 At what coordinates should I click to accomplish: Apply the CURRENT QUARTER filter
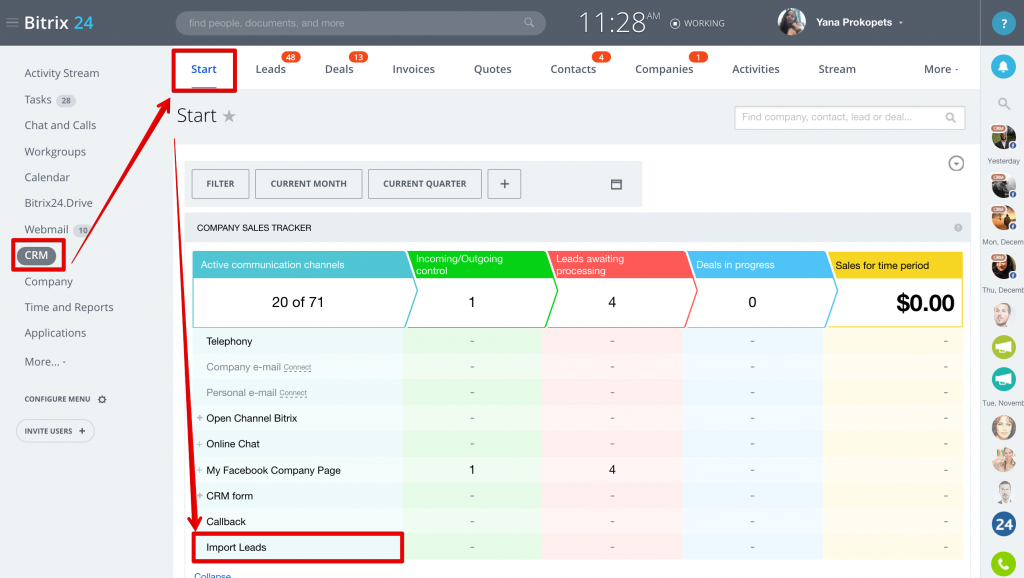click(424, 184)
